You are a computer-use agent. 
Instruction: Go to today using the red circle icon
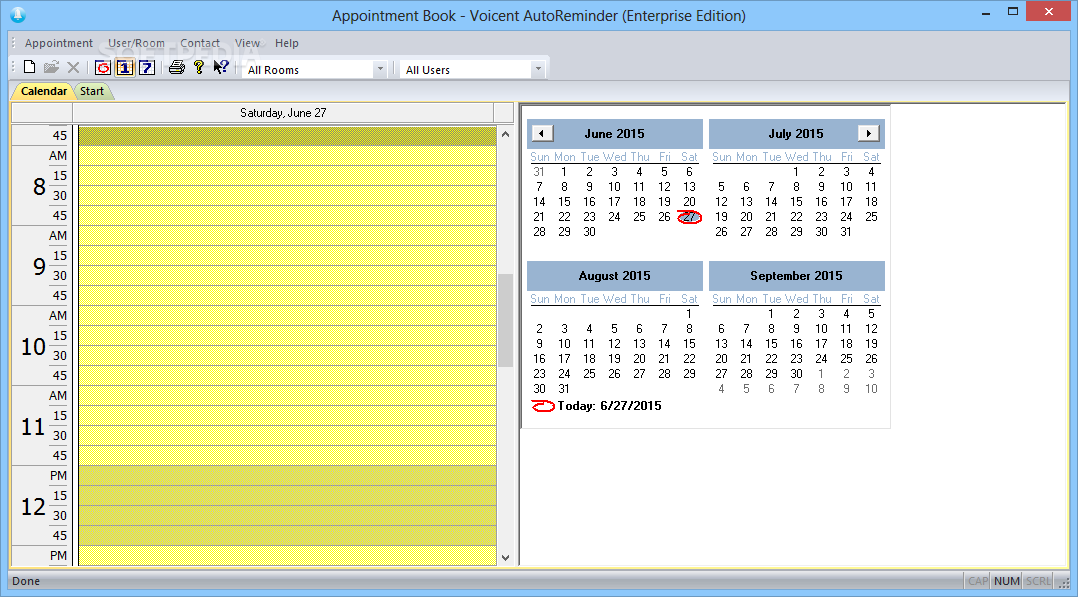point(102,67)
